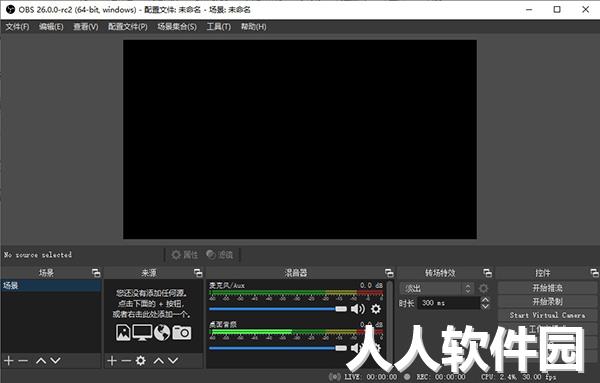Click the 麦克风/Aux green level meter
This screenshot has width=600, height=383.
296,293
